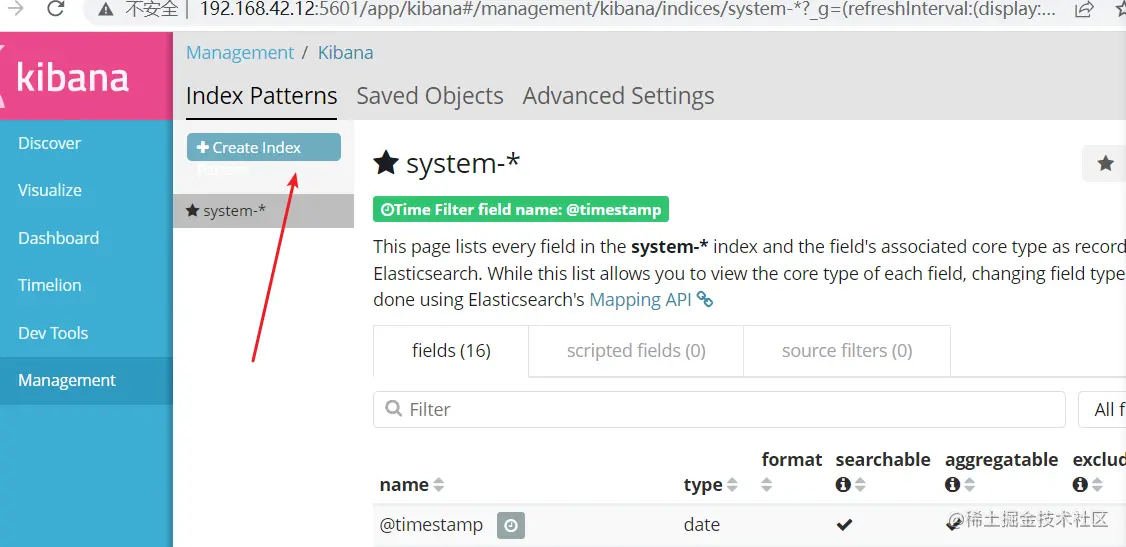Reload the page with the browser refresh icon
Viewport: 1126px width, 547px height.
(x=56, y=9)
